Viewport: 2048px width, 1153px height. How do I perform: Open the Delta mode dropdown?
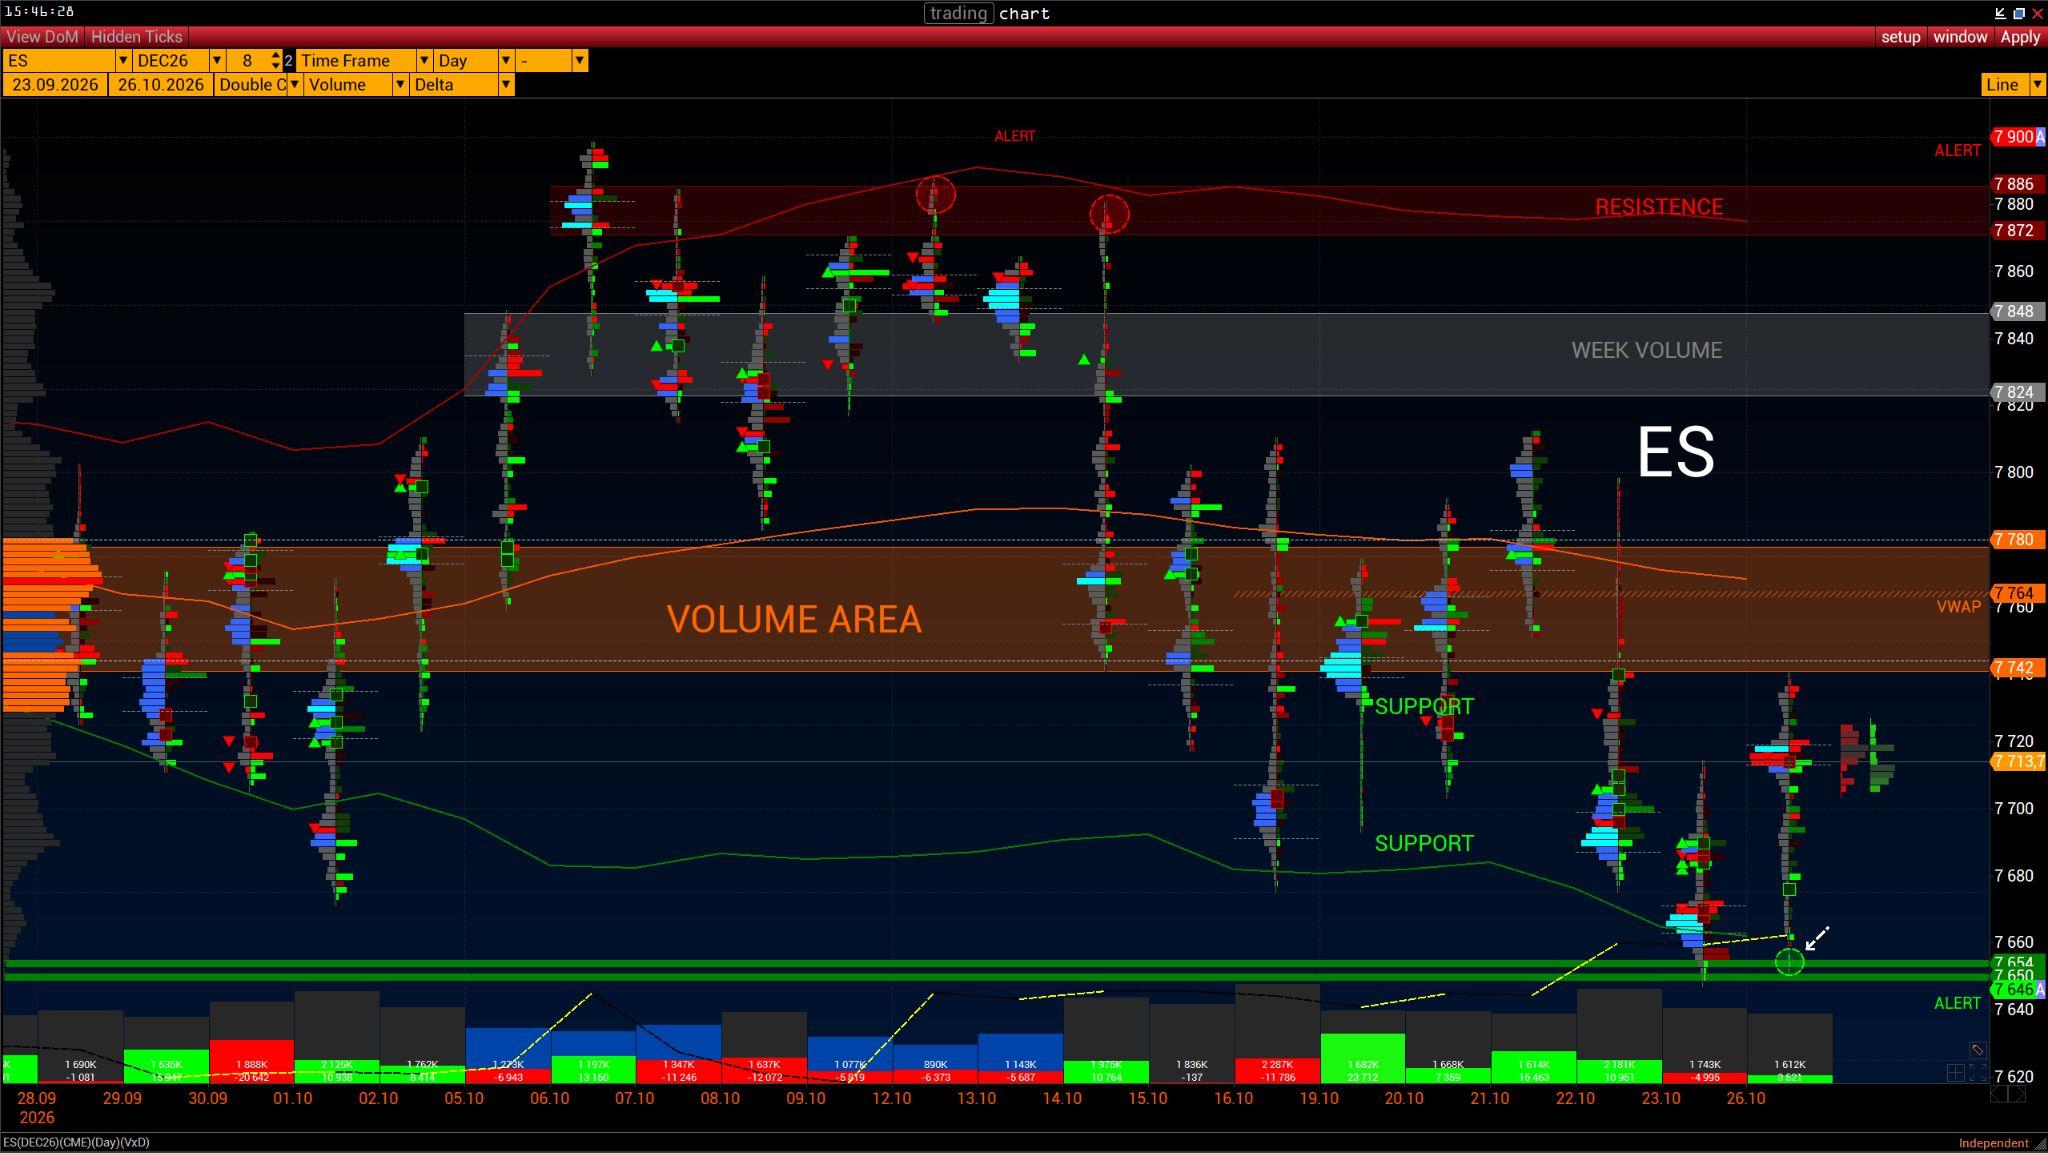coord(506,85)
